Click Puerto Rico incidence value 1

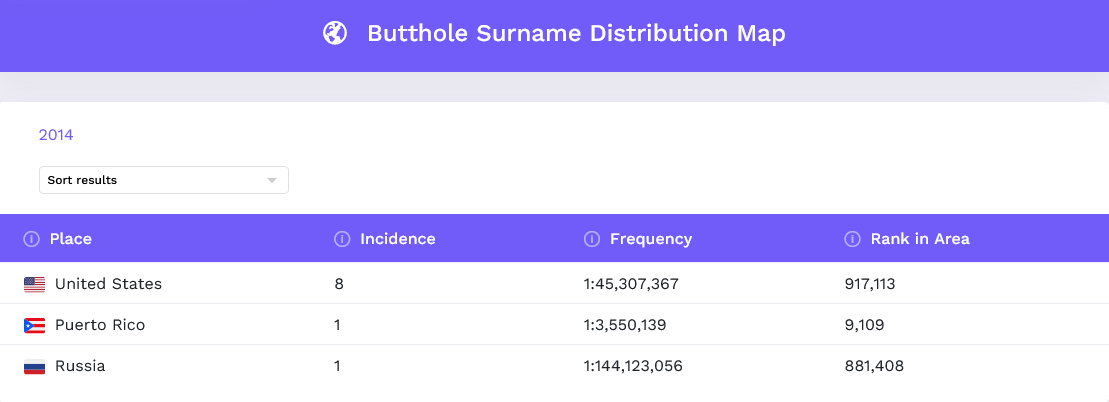(337, 325)
